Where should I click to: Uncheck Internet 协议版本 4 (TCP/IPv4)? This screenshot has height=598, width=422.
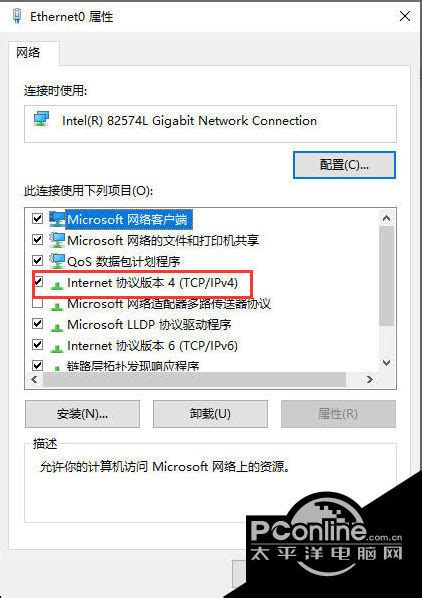click(37, 282)
